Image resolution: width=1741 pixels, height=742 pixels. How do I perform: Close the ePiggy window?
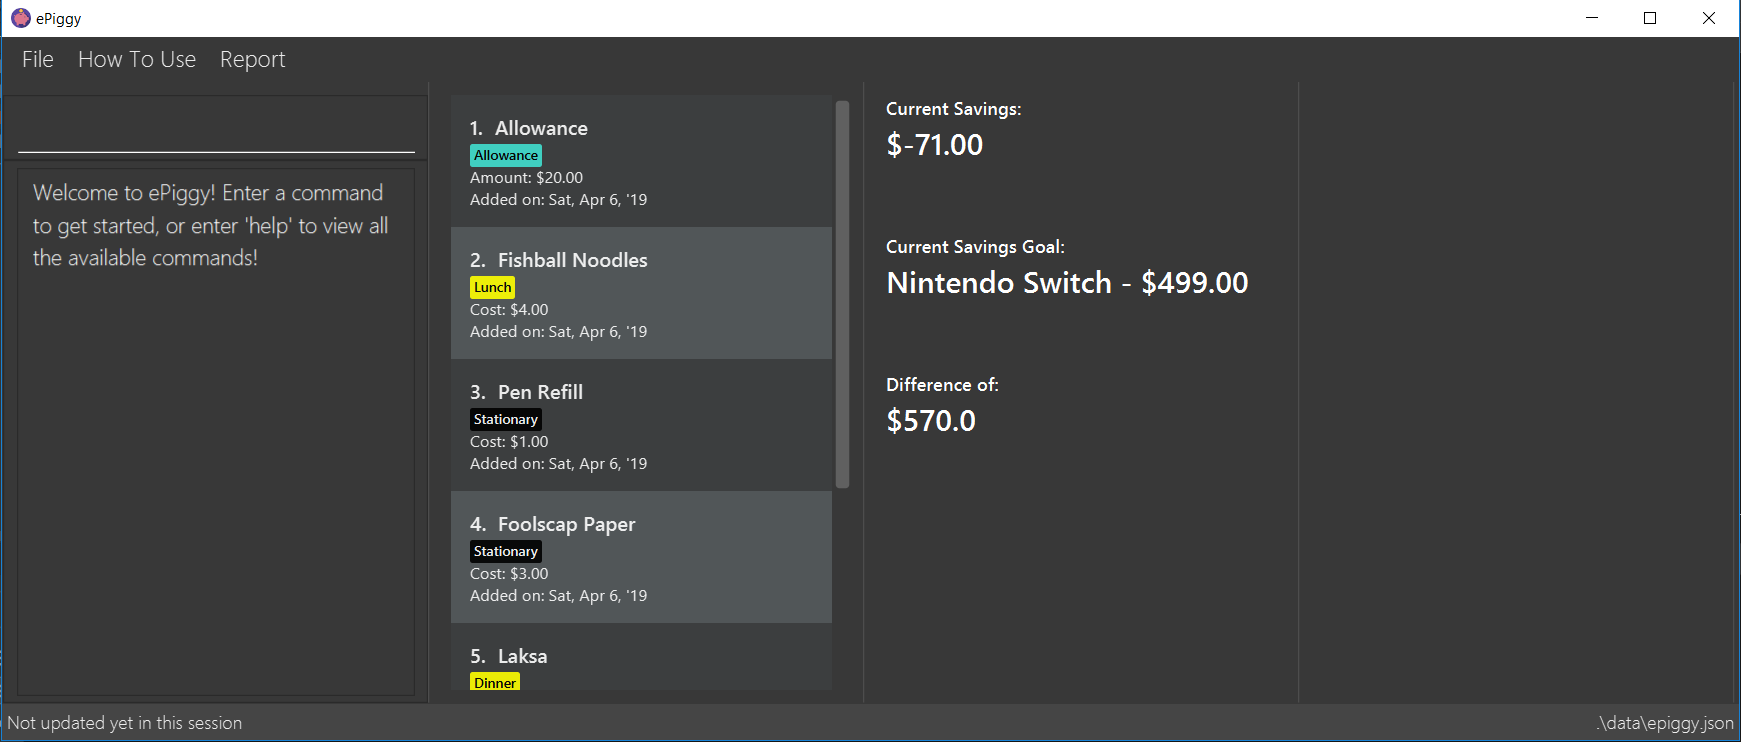point(1709,18)
